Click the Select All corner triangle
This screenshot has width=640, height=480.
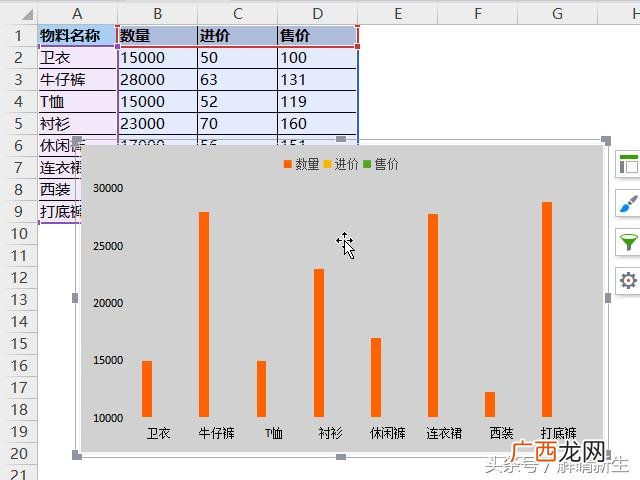(x=27, y=15)
